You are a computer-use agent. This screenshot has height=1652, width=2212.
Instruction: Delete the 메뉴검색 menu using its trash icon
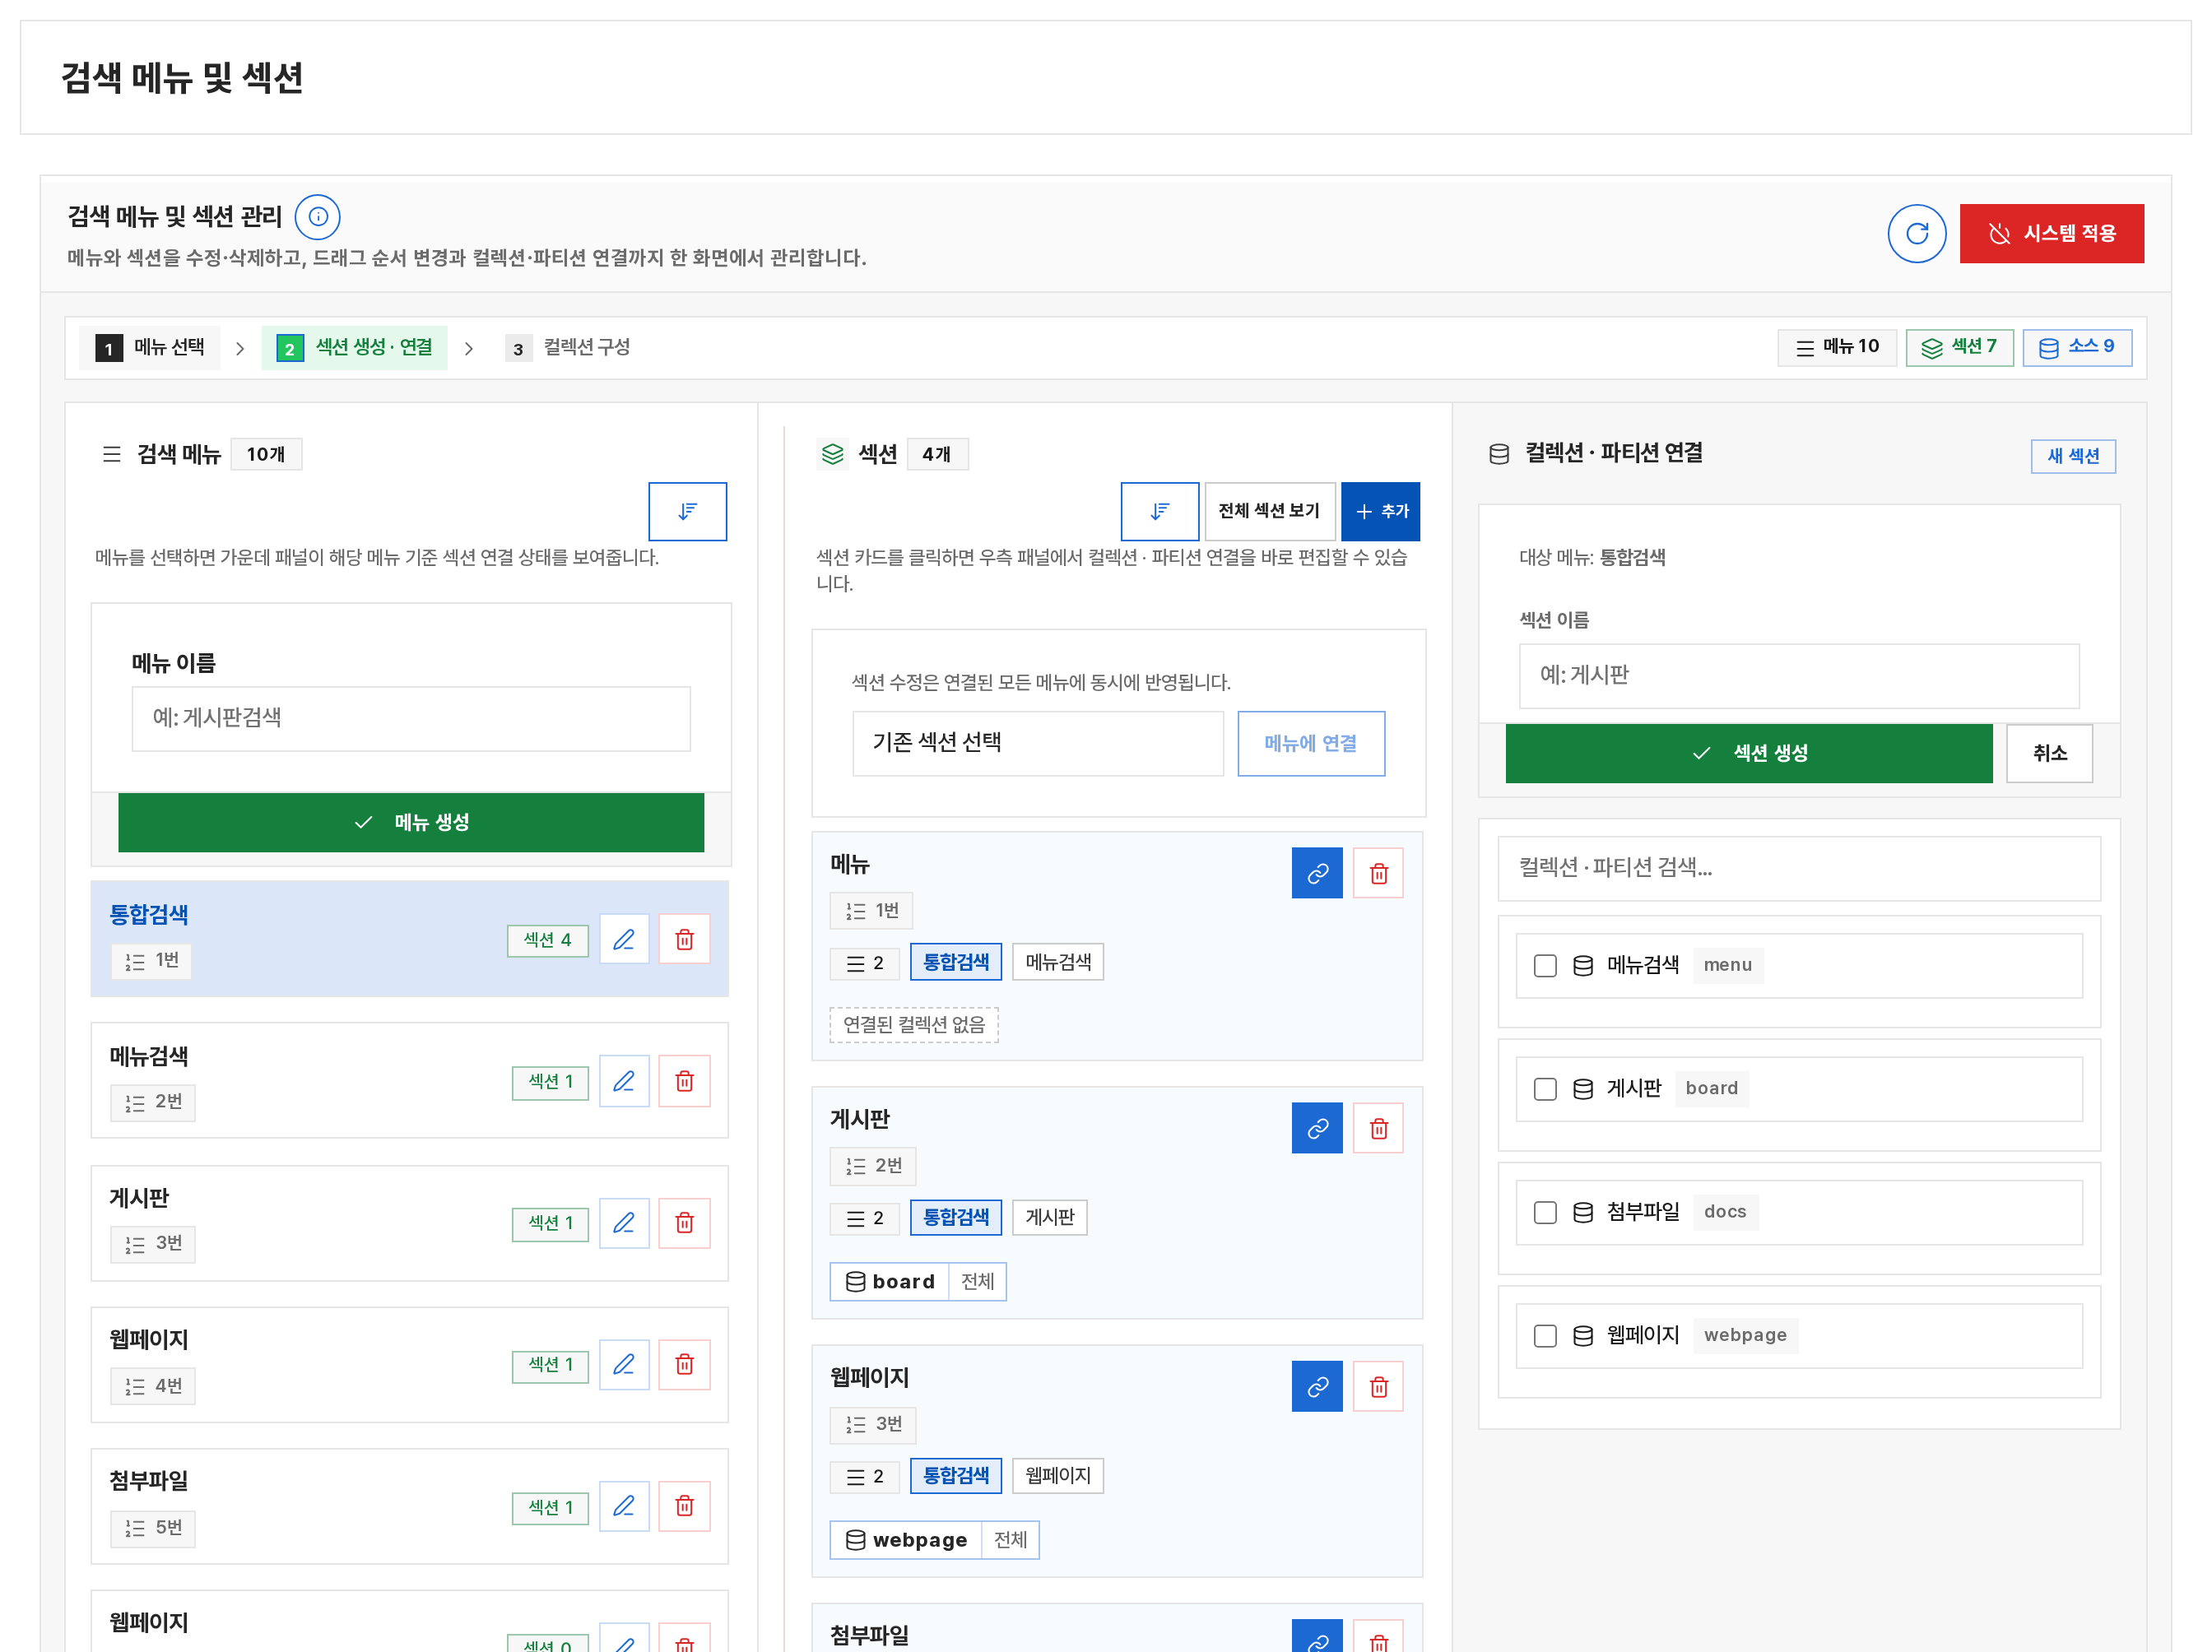pyautogui.click(x=684, y=1081)
